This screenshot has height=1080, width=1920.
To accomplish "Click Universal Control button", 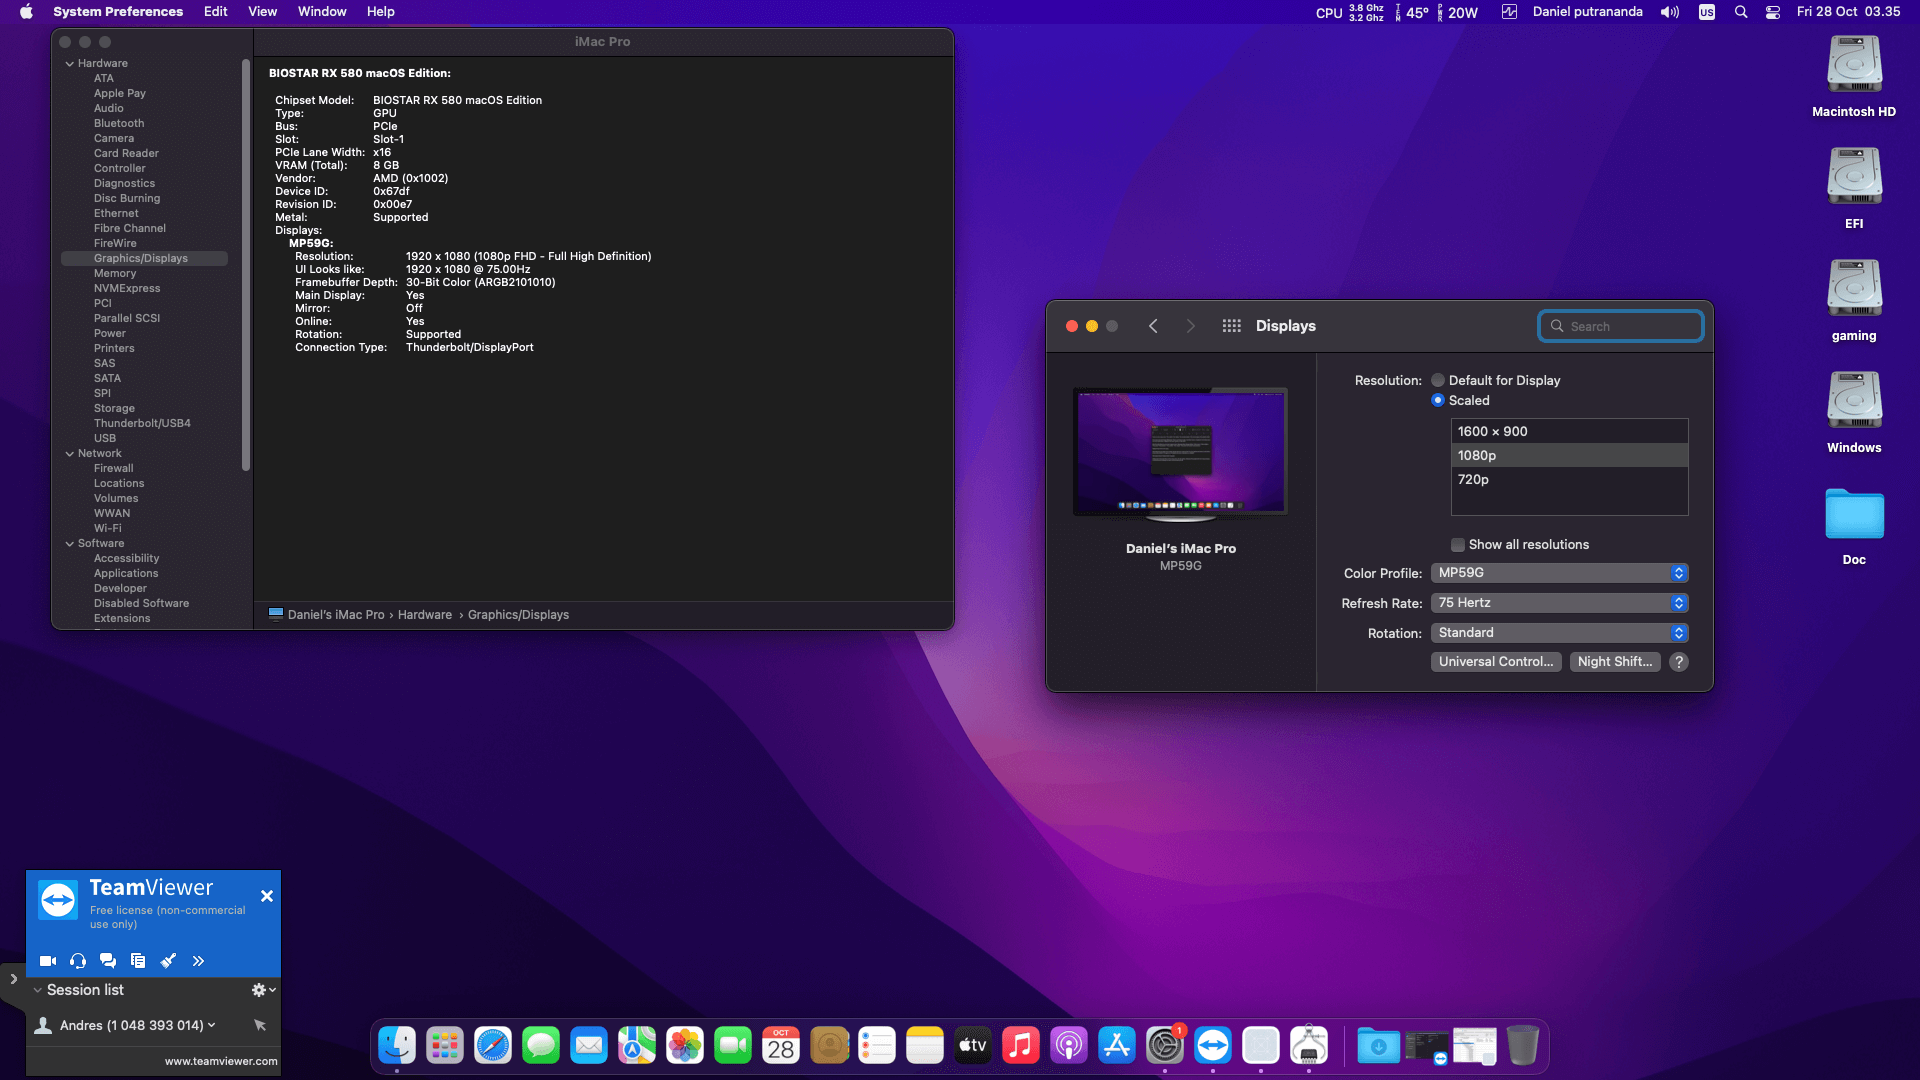I will point(1496,662).
